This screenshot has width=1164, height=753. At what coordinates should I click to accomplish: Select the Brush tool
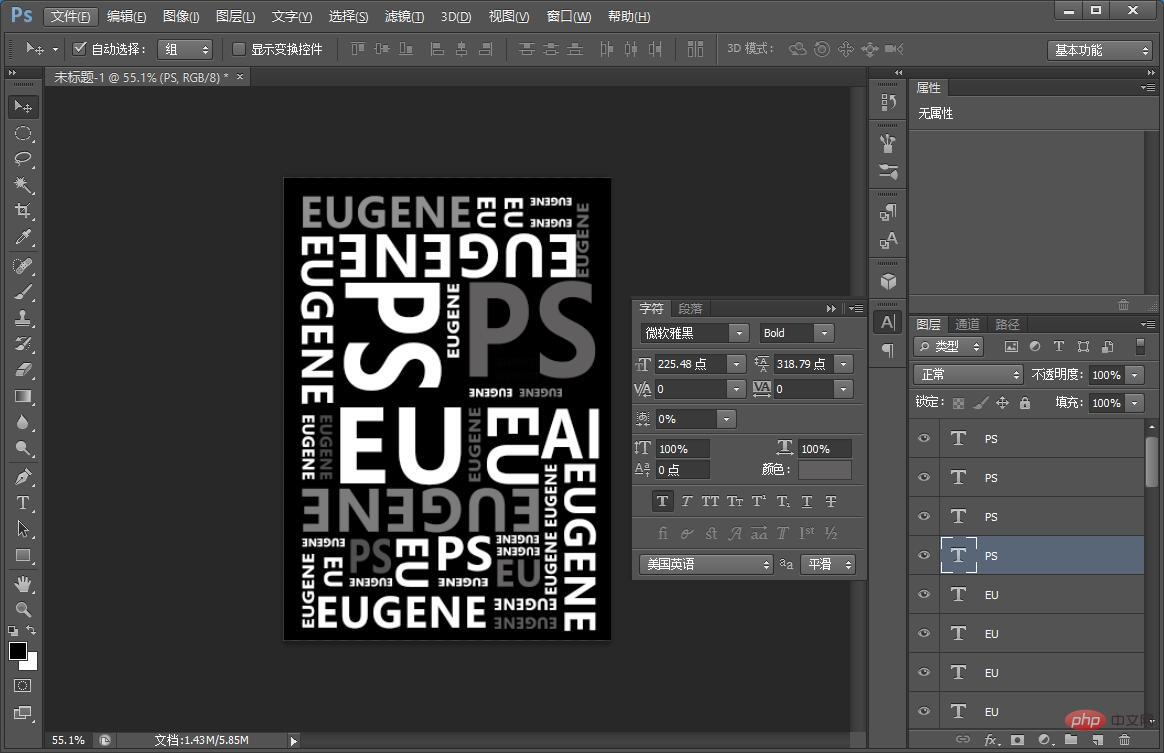pyautogui.click(x=23, y=292)
